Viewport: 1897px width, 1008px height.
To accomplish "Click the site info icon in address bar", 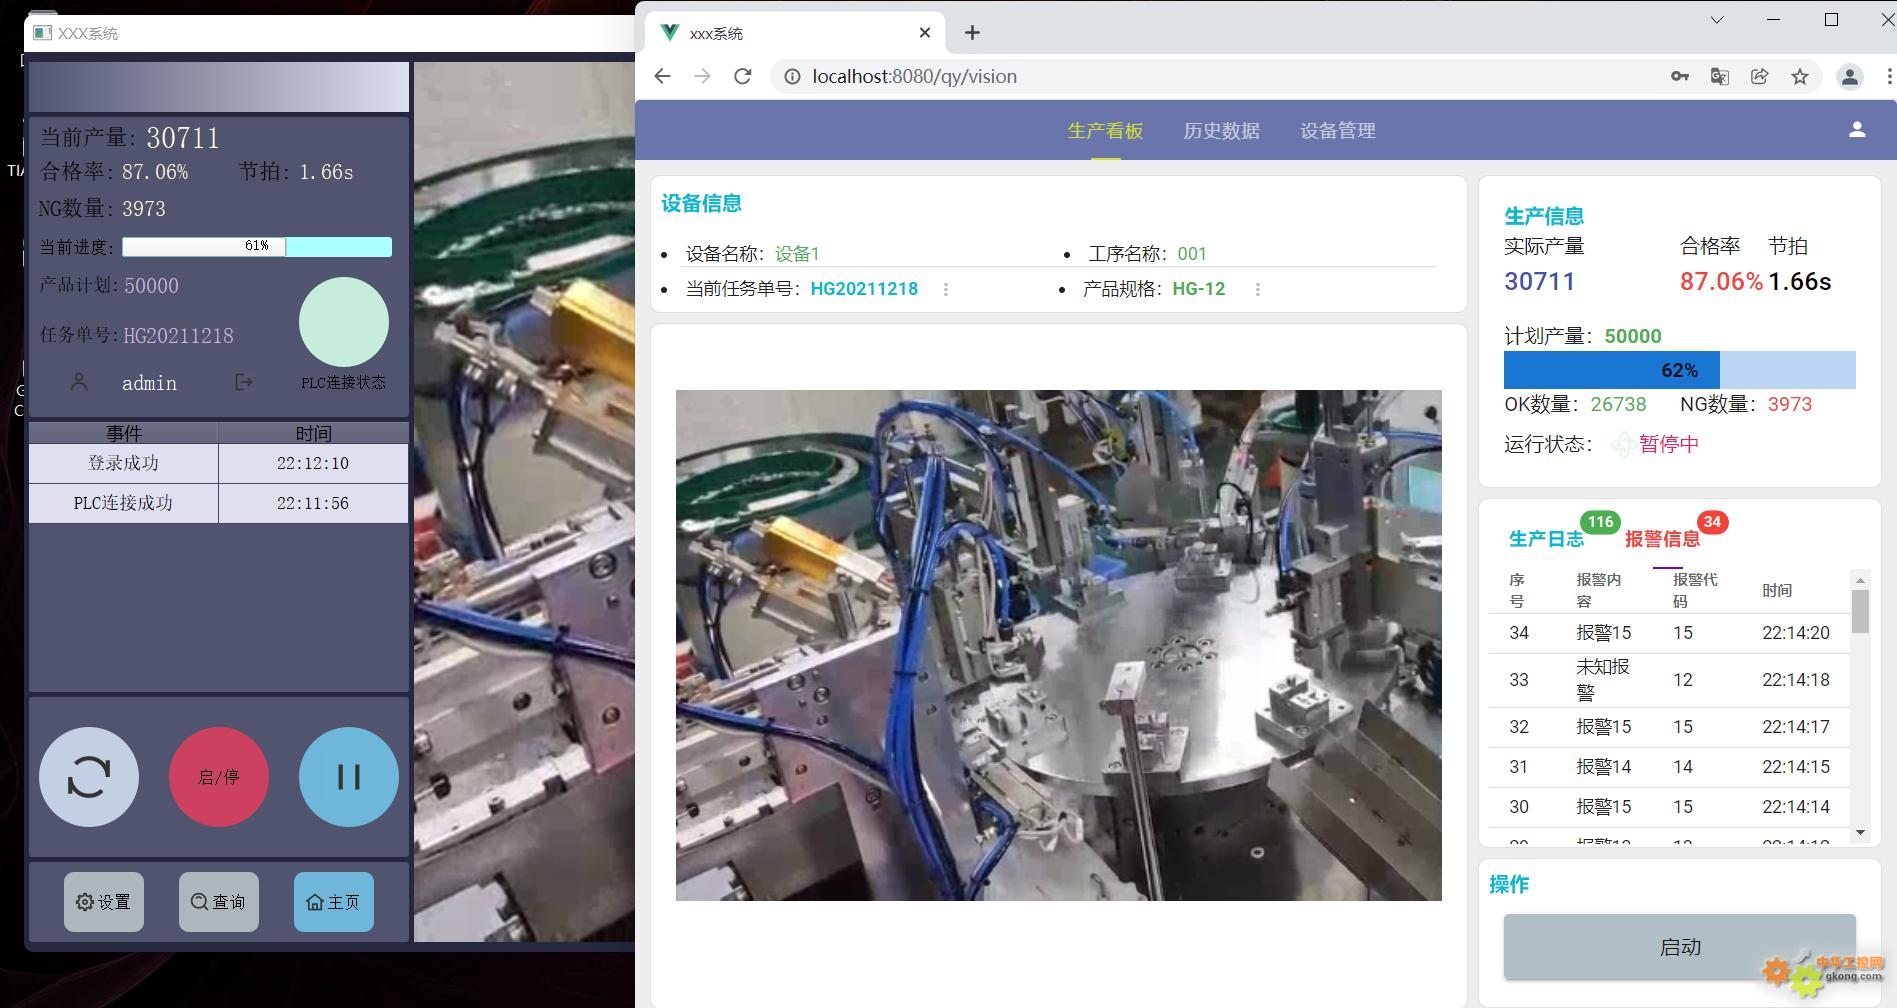I will coord(792,76).
